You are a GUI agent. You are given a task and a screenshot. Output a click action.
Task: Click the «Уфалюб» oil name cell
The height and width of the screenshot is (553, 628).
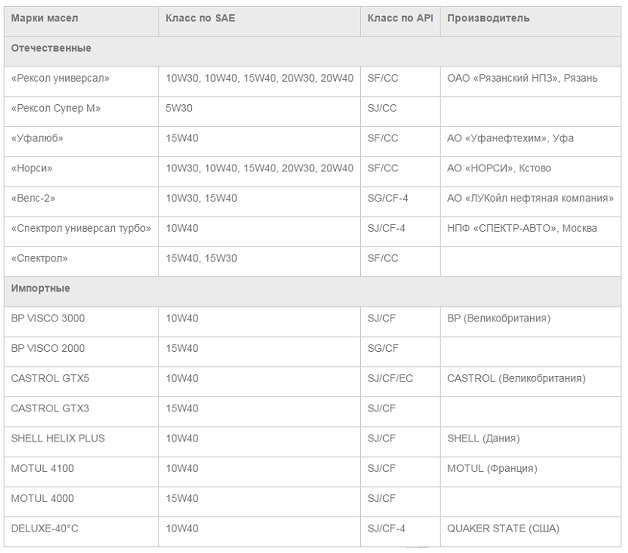(x=81, y=141)
